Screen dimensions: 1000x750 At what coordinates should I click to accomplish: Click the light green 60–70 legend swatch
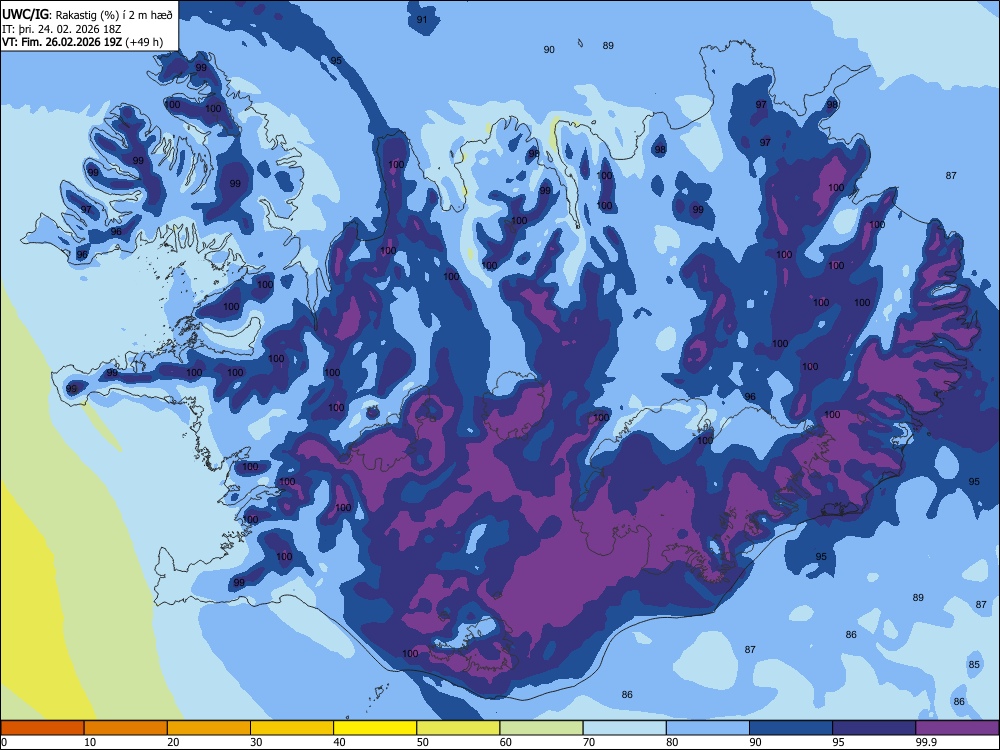[x=541, y=728]
